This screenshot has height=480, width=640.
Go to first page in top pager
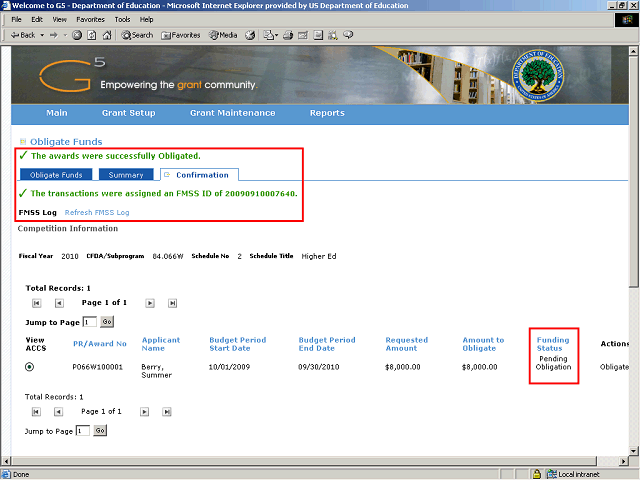click(36, 303)
